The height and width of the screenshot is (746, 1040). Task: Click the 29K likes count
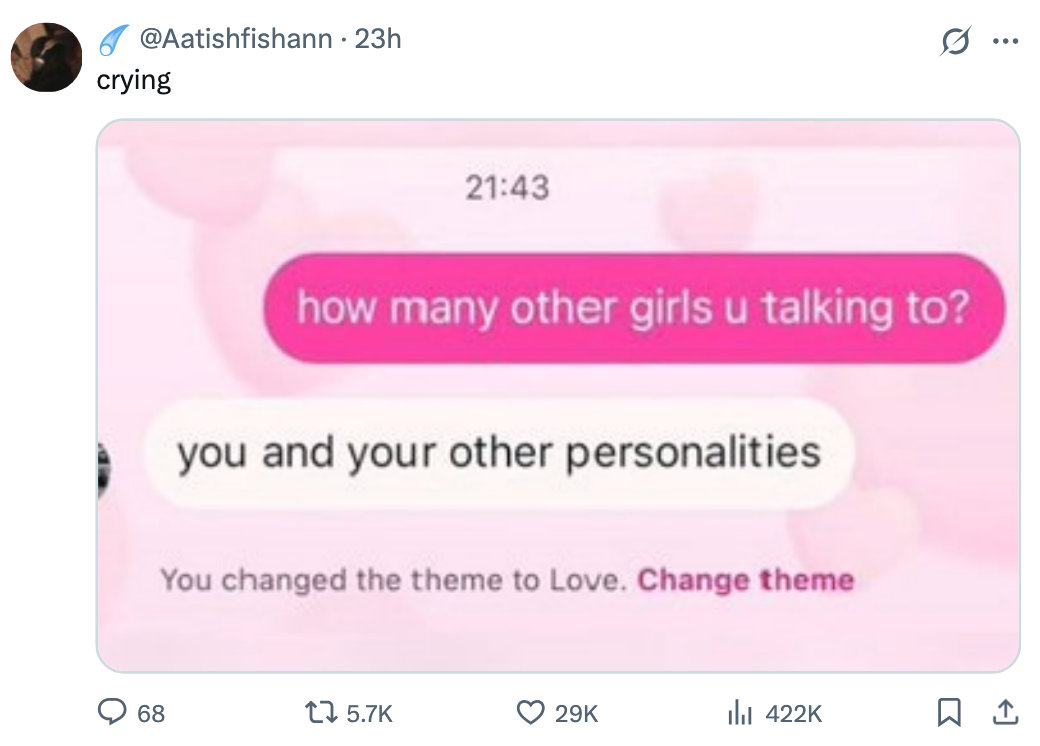pyautogui.click(x=576, y=713)
